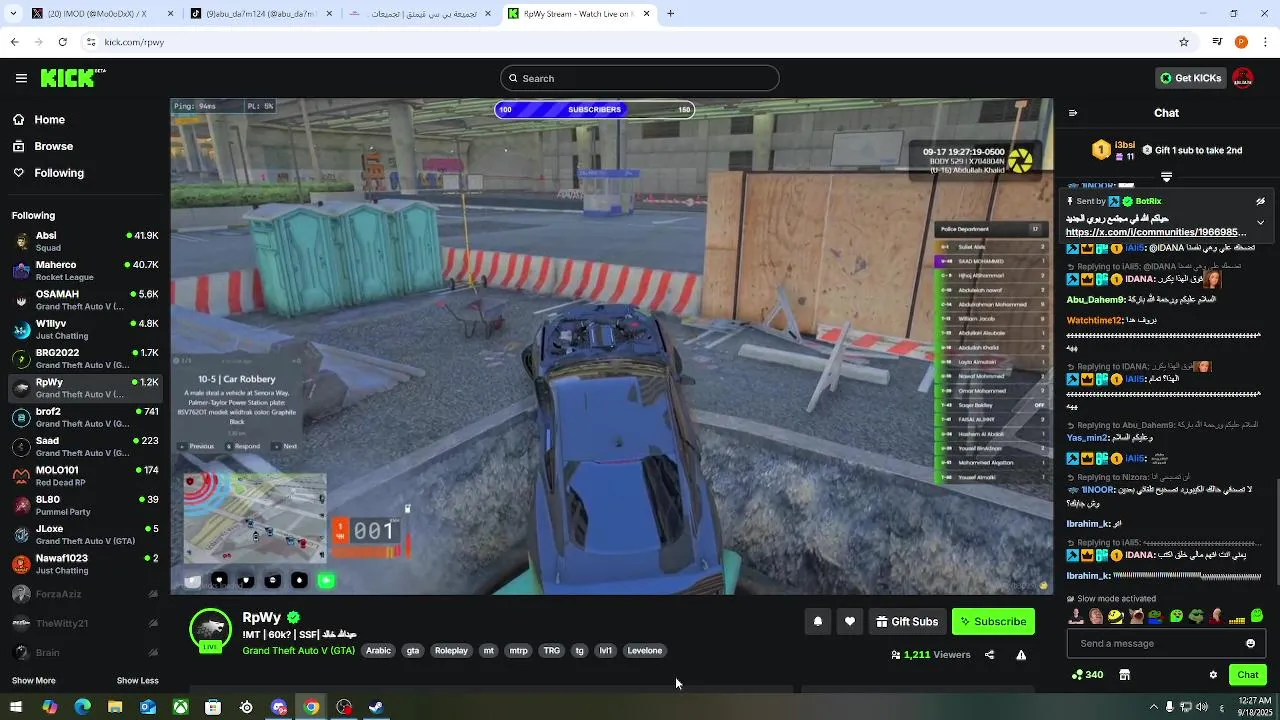Open Grand Theft Auto V (GTA) category link
Screen dimensions: 1280x720
pyautogui.click(x=298, y=651)
